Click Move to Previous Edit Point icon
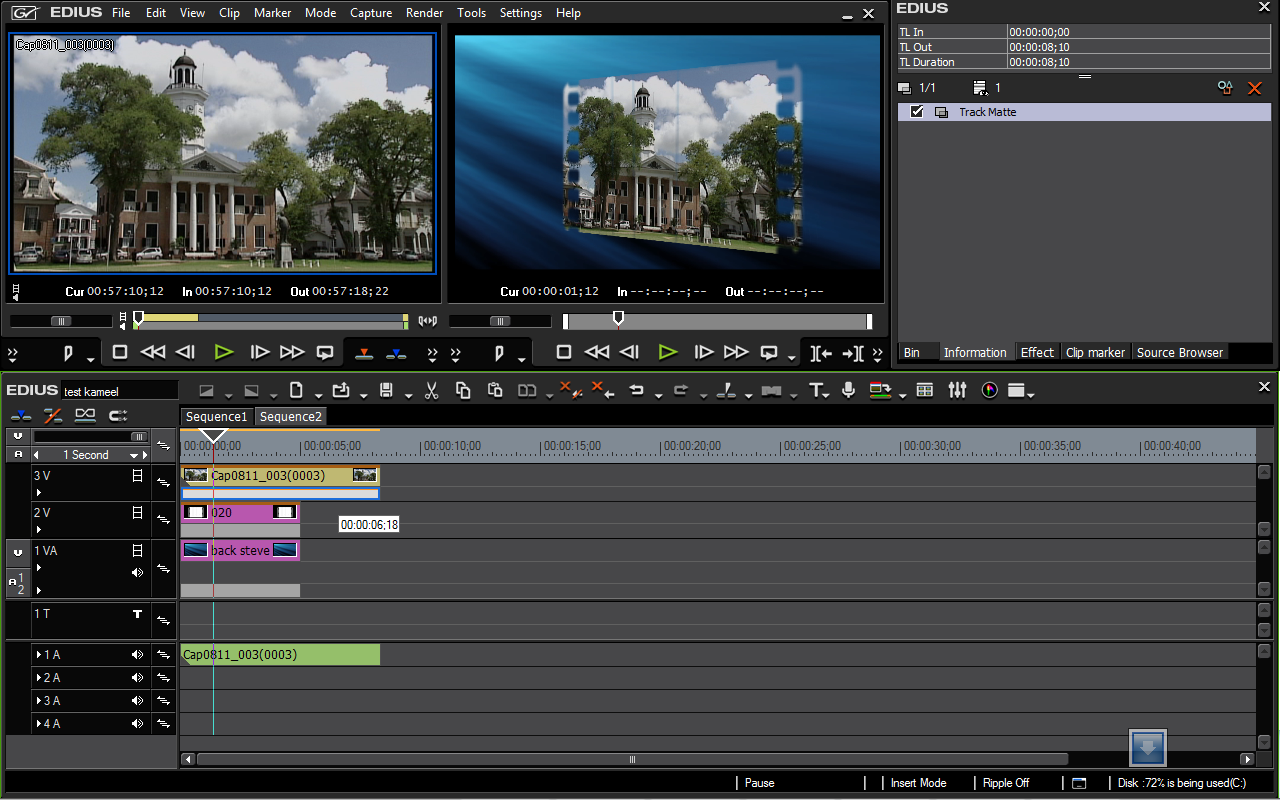The image size is (1280, 800). 821,353
